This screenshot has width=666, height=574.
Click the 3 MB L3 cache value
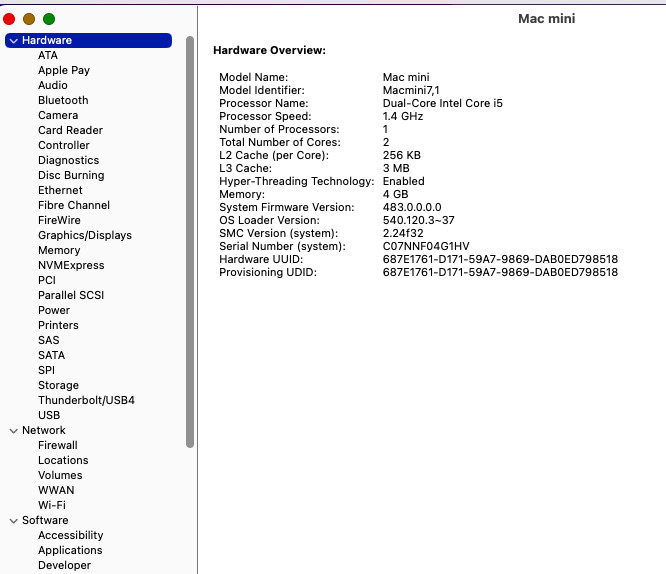pos(396,168)
